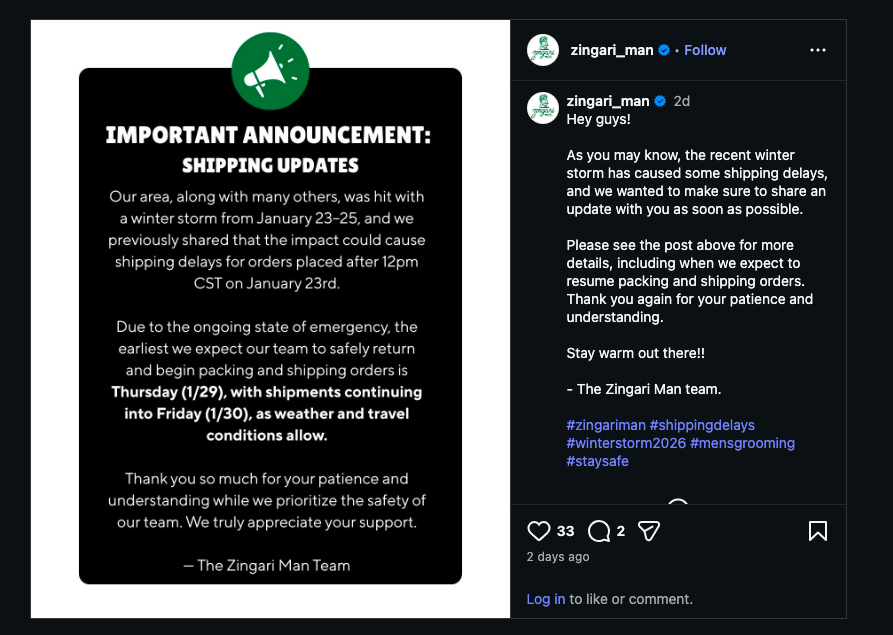Open the zingari_man profile from the header username
Image resolution: width=893 pixels, height=635 pixels.
(611, 50)
